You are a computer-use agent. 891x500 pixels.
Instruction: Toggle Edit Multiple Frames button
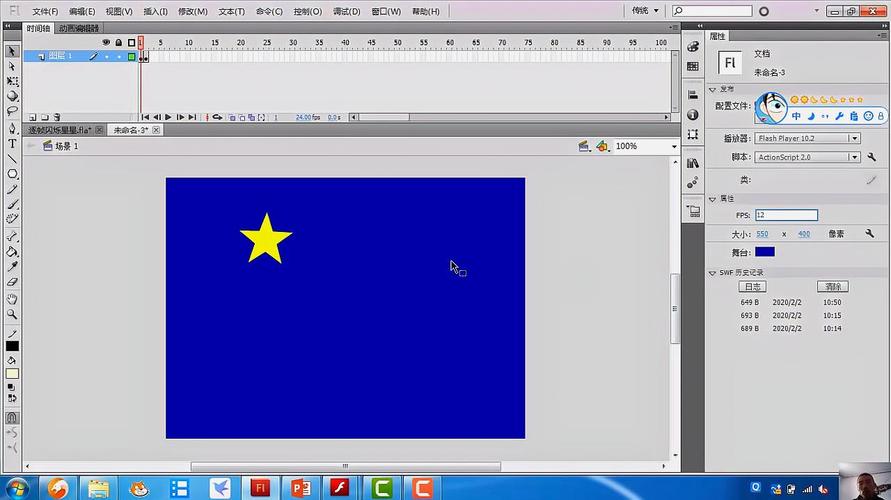click(x=251, y=117)
